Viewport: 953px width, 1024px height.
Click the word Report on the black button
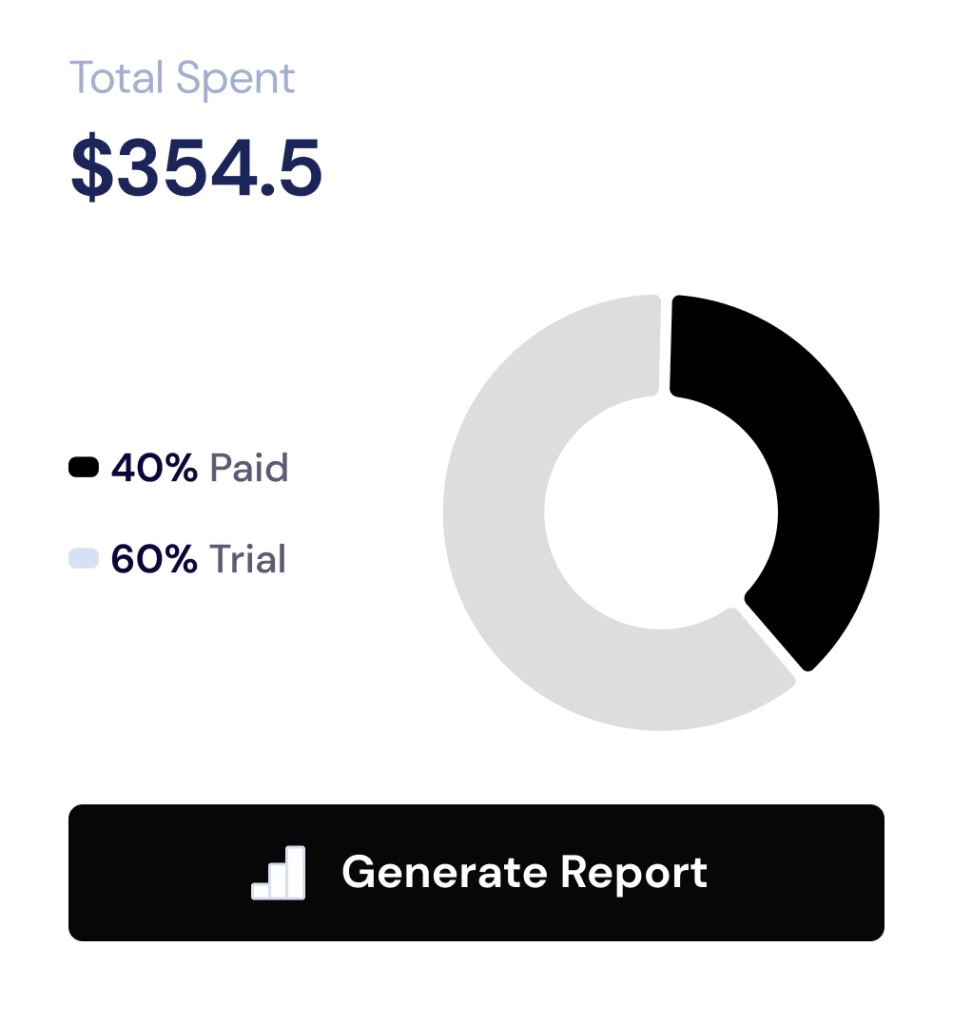(x=634, y=872)
